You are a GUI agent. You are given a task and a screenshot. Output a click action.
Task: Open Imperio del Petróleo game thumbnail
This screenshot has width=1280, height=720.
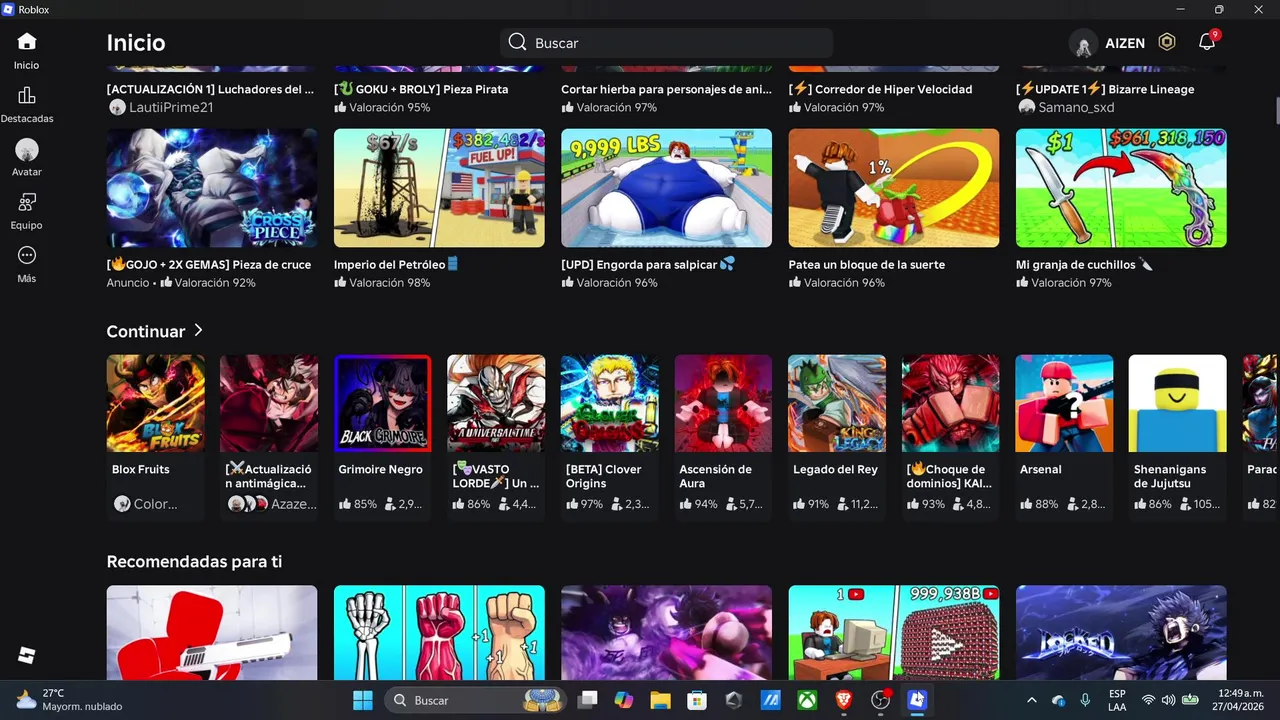click(x=439, y=188)
